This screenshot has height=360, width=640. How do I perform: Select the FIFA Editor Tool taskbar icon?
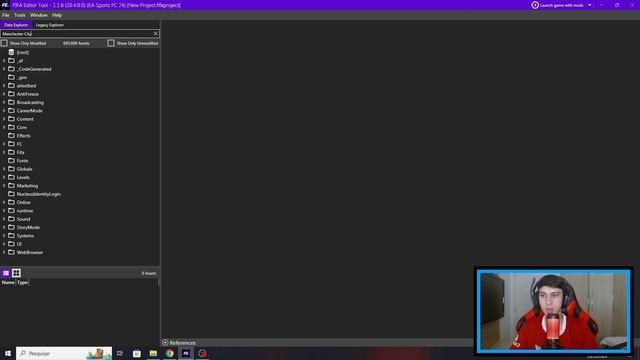pos(186,353)
